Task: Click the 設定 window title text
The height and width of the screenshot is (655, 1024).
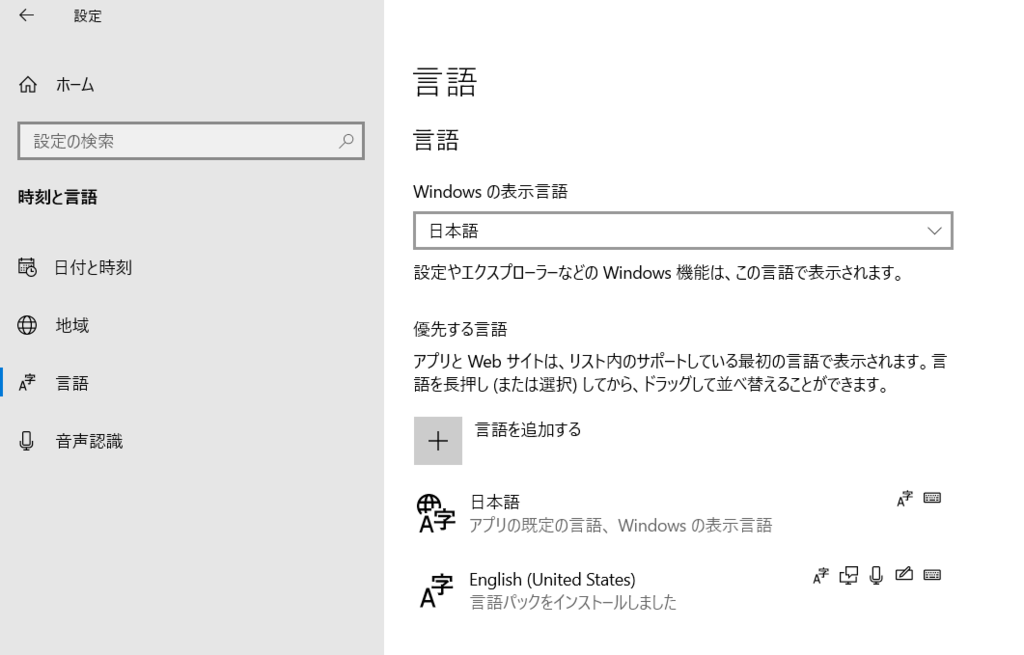Action: tap(88, 16)
